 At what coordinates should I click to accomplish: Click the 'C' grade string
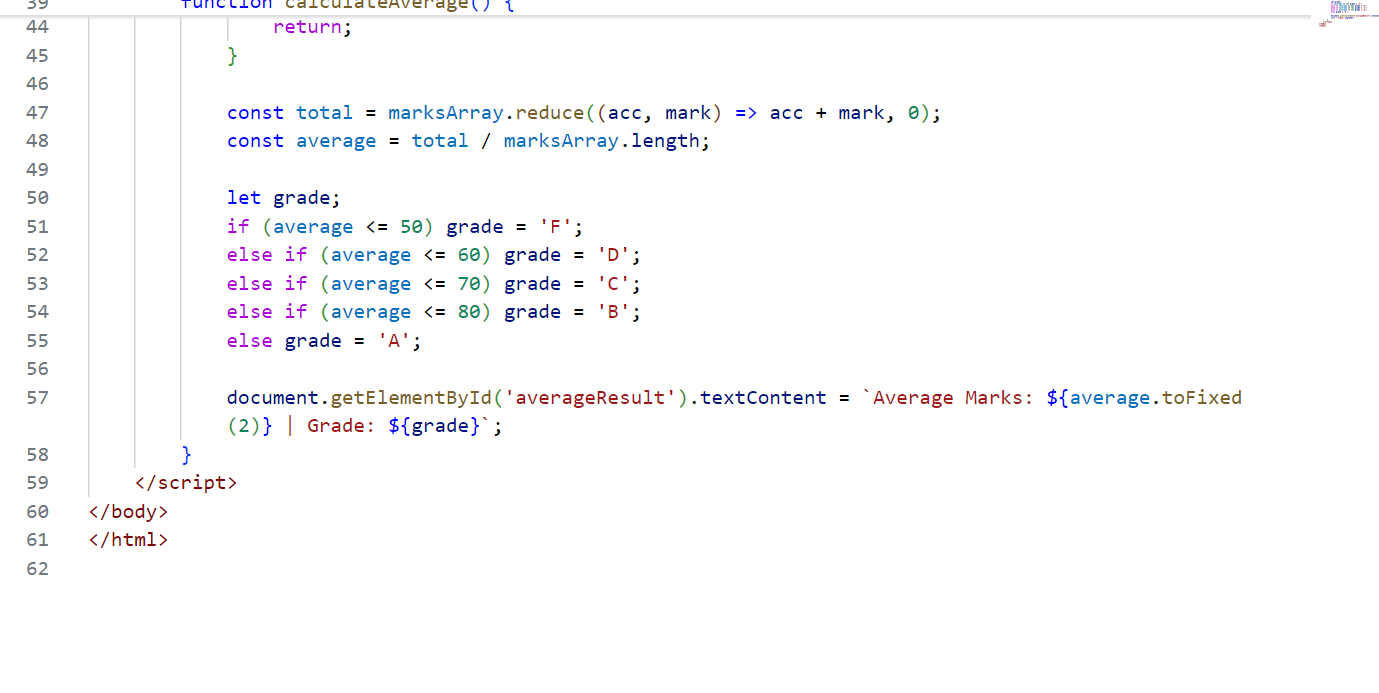(613, 284)
